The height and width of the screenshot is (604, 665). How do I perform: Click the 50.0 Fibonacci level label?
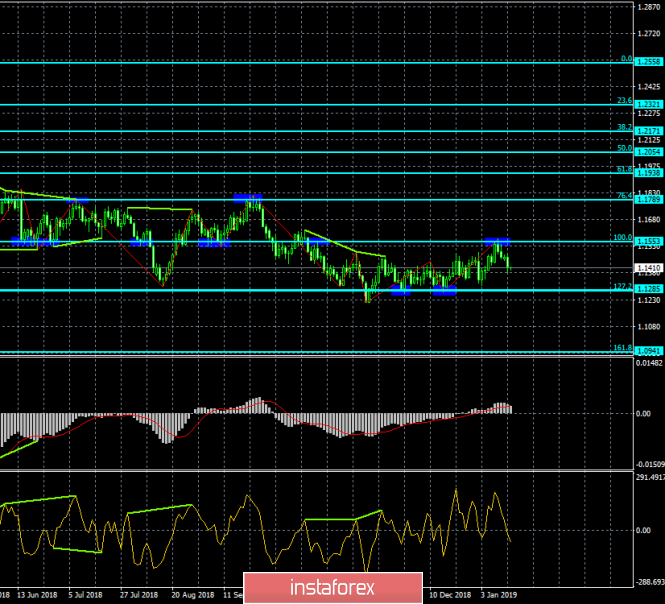click(623, 147)
